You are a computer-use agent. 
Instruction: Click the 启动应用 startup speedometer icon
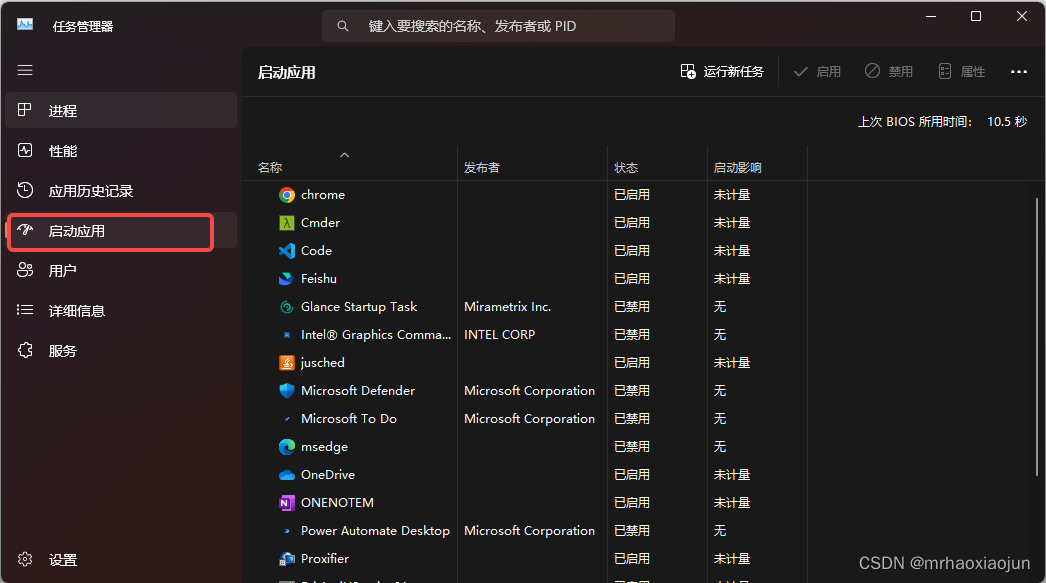[25, 230]
